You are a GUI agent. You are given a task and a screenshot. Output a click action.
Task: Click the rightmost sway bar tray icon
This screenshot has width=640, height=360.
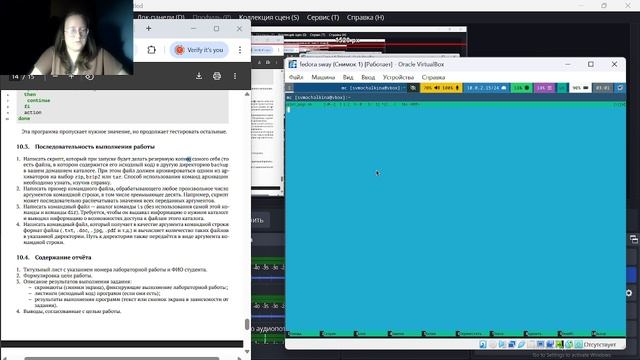tap(620, 88)
